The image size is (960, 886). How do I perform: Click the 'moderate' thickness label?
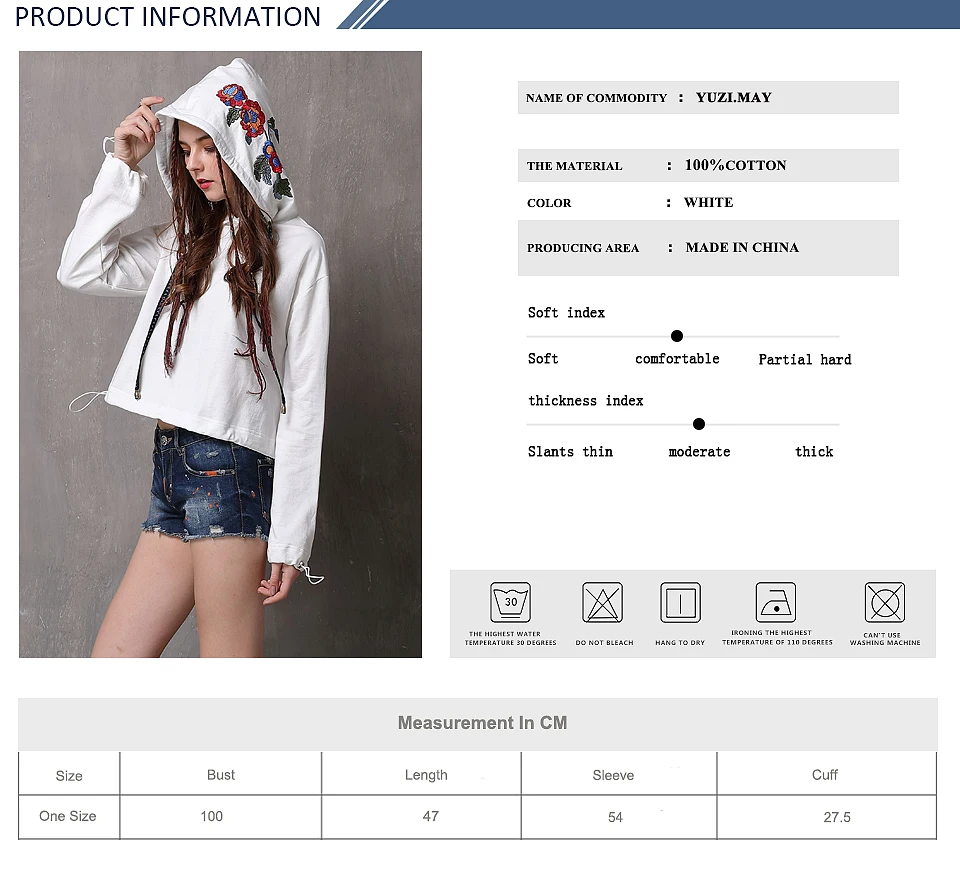pos(699,452)
